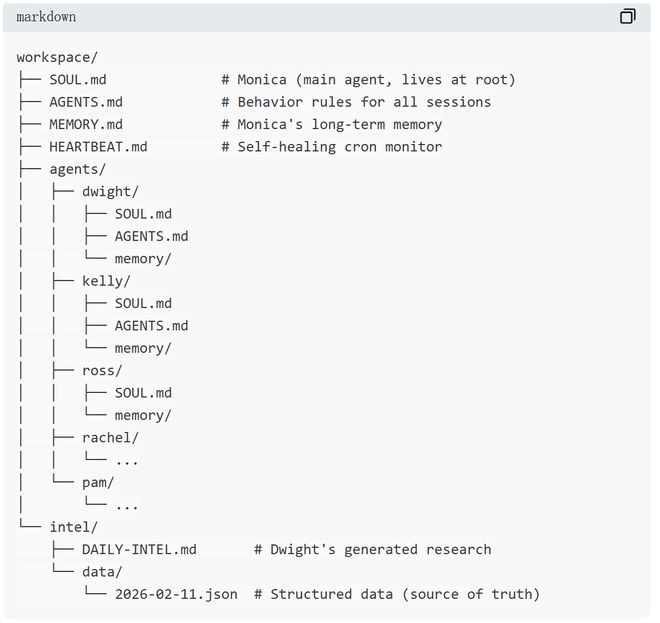Click the agents/ folder entry

click(x=77, y=169)
